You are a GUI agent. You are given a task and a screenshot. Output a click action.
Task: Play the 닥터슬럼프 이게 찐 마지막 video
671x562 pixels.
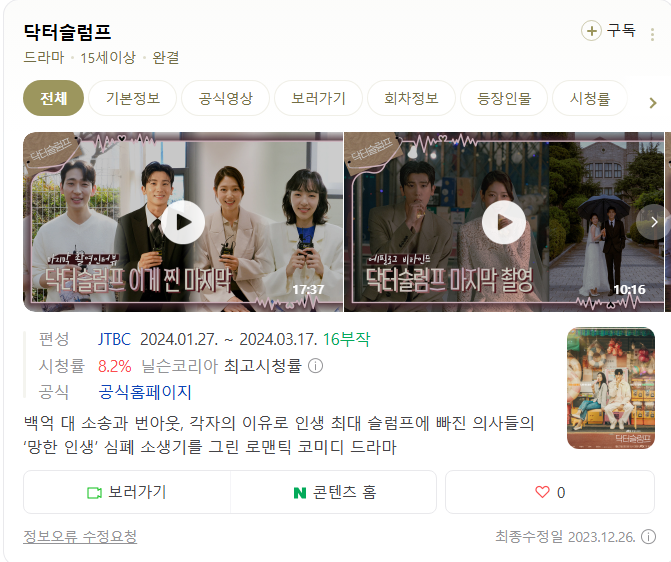point(183,222)
